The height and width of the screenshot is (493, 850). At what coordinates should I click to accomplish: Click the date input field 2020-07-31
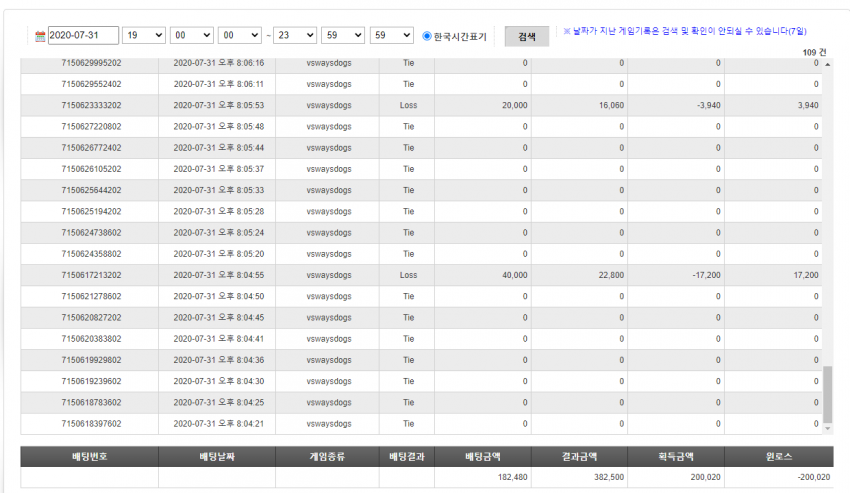(x=83, y=35)
